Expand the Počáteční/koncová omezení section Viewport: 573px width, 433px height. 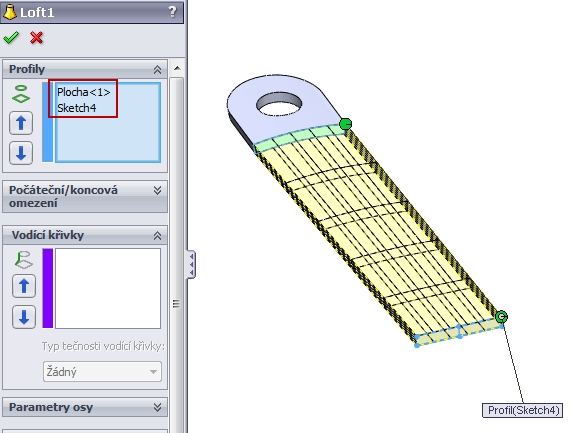(158, 190)
